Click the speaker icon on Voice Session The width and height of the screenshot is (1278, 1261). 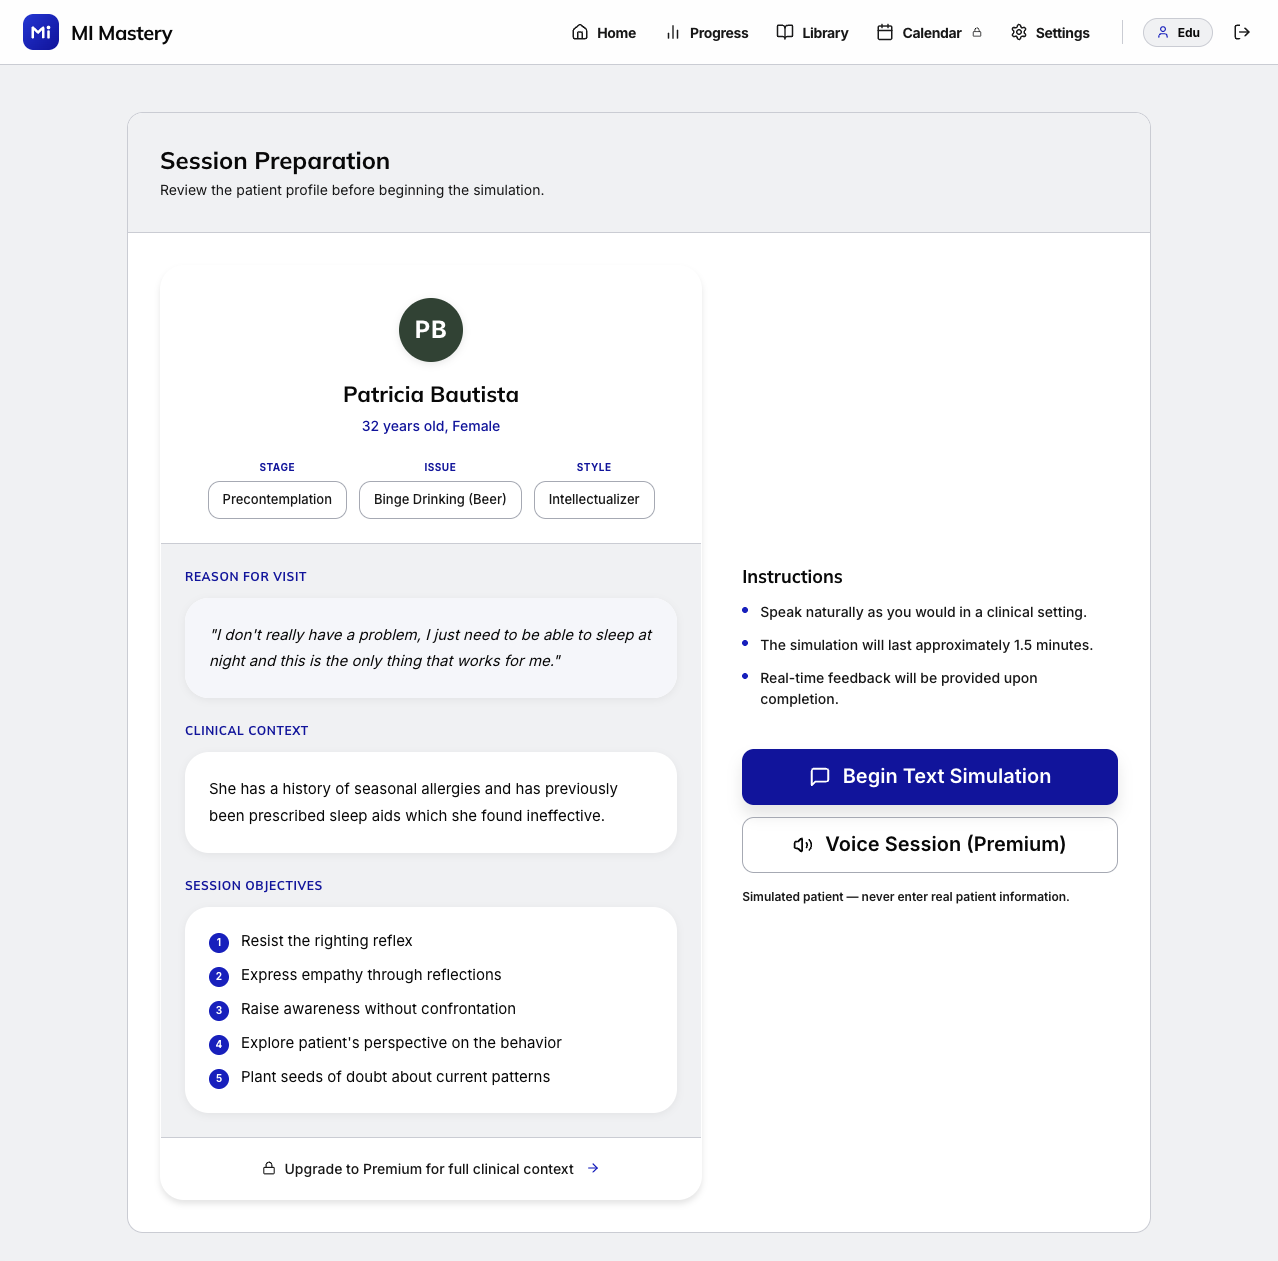pyautogui.click(x=803, y=845)
